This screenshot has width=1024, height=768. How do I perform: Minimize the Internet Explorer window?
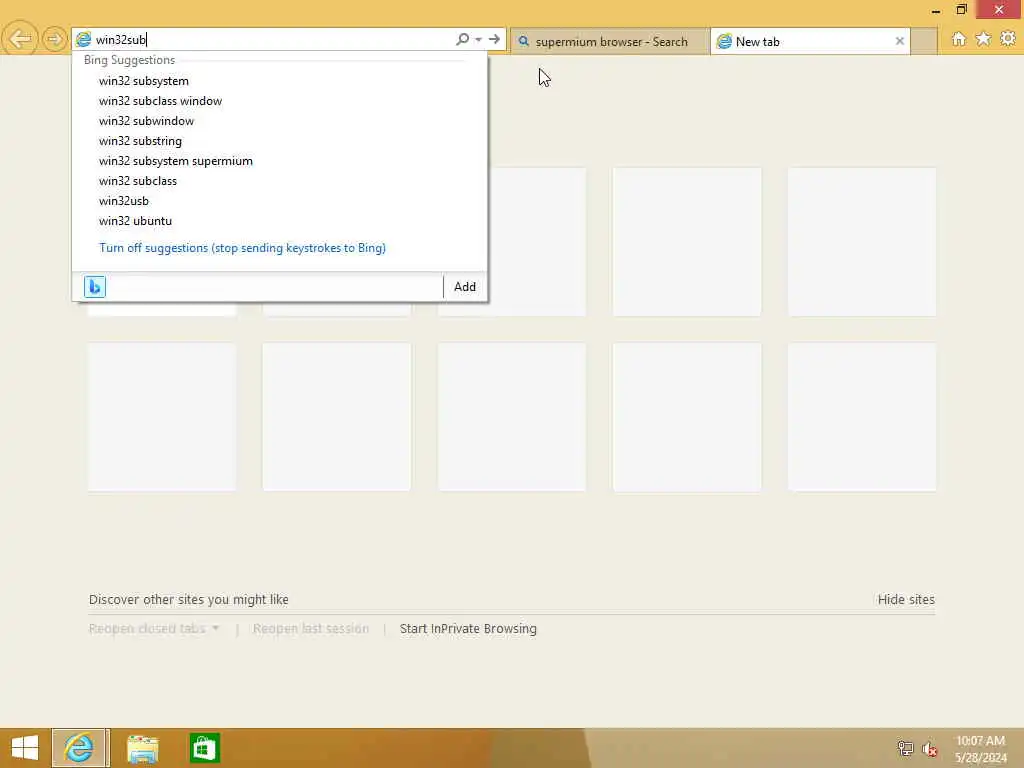(935, 10)
